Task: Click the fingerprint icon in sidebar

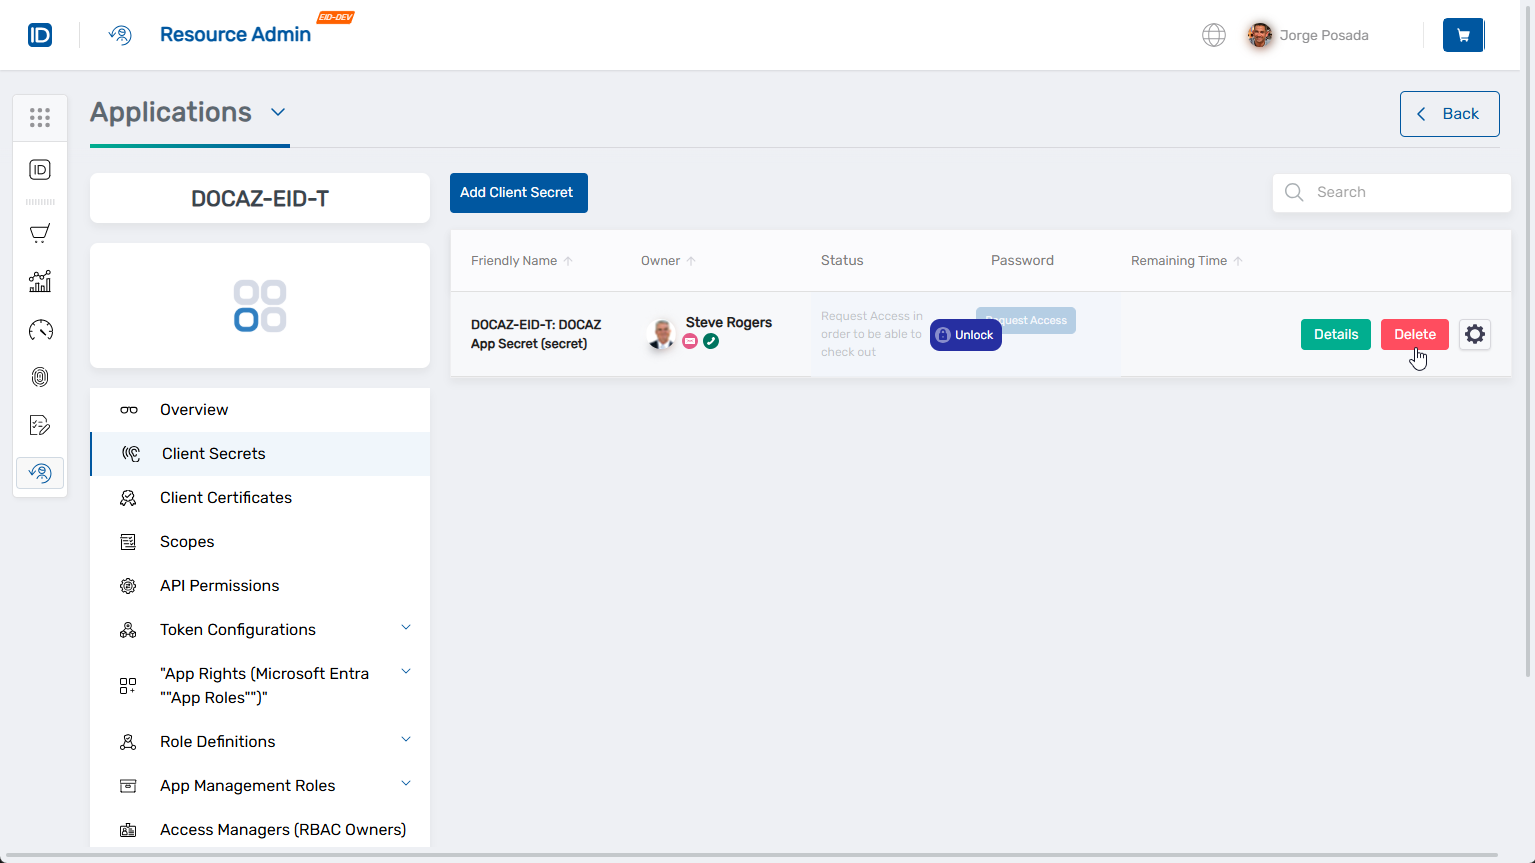Action: 40,377
